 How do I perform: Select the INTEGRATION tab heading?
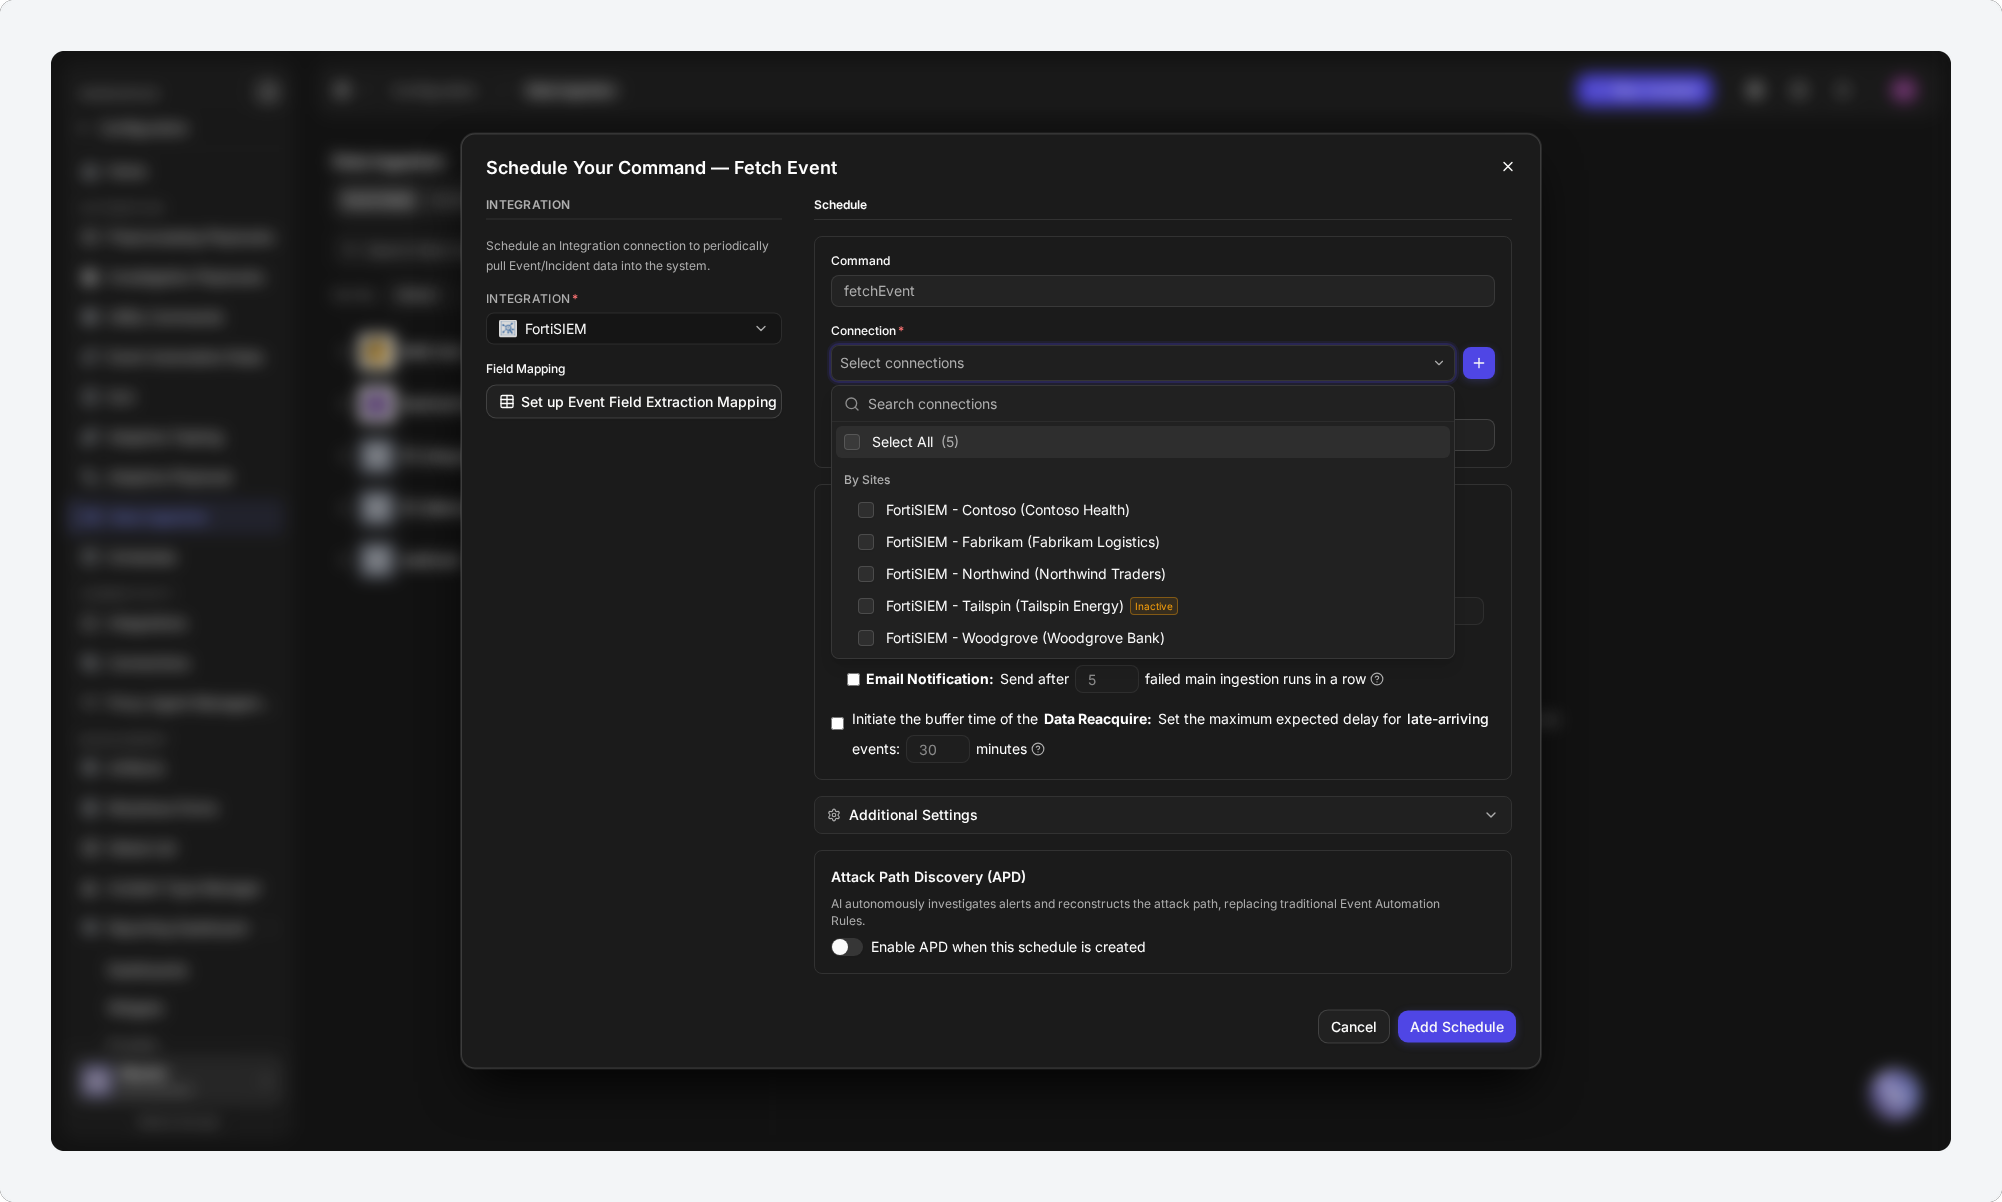point(528,205)
